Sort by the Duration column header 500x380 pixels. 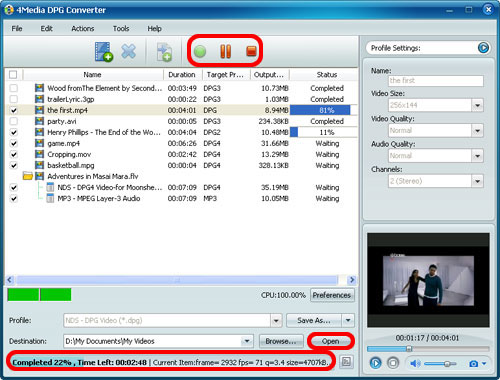(x=182, y=75)
